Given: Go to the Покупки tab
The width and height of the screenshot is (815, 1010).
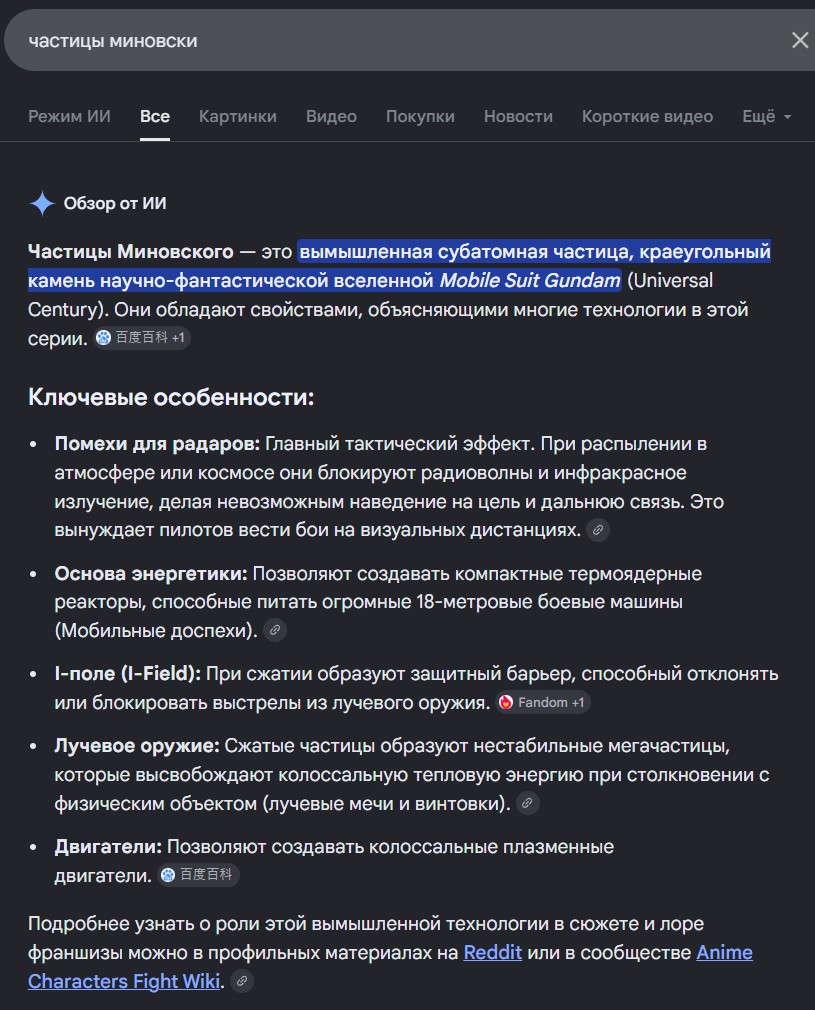Looking at the screenshot, I should click(420, 117).
